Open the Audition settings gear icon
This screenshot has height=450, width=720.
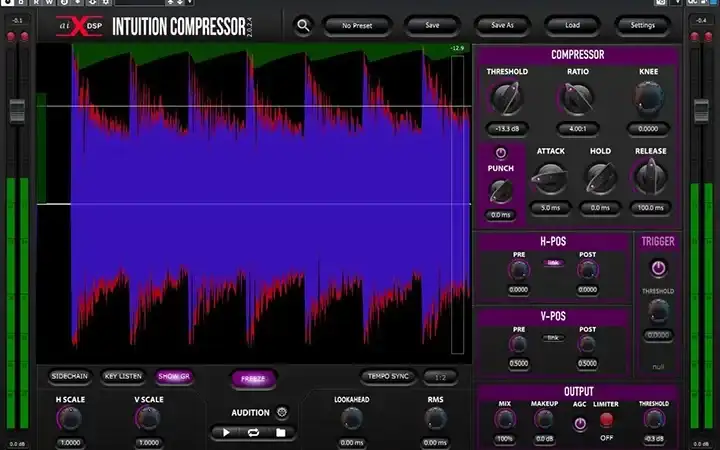click(281, 412)
